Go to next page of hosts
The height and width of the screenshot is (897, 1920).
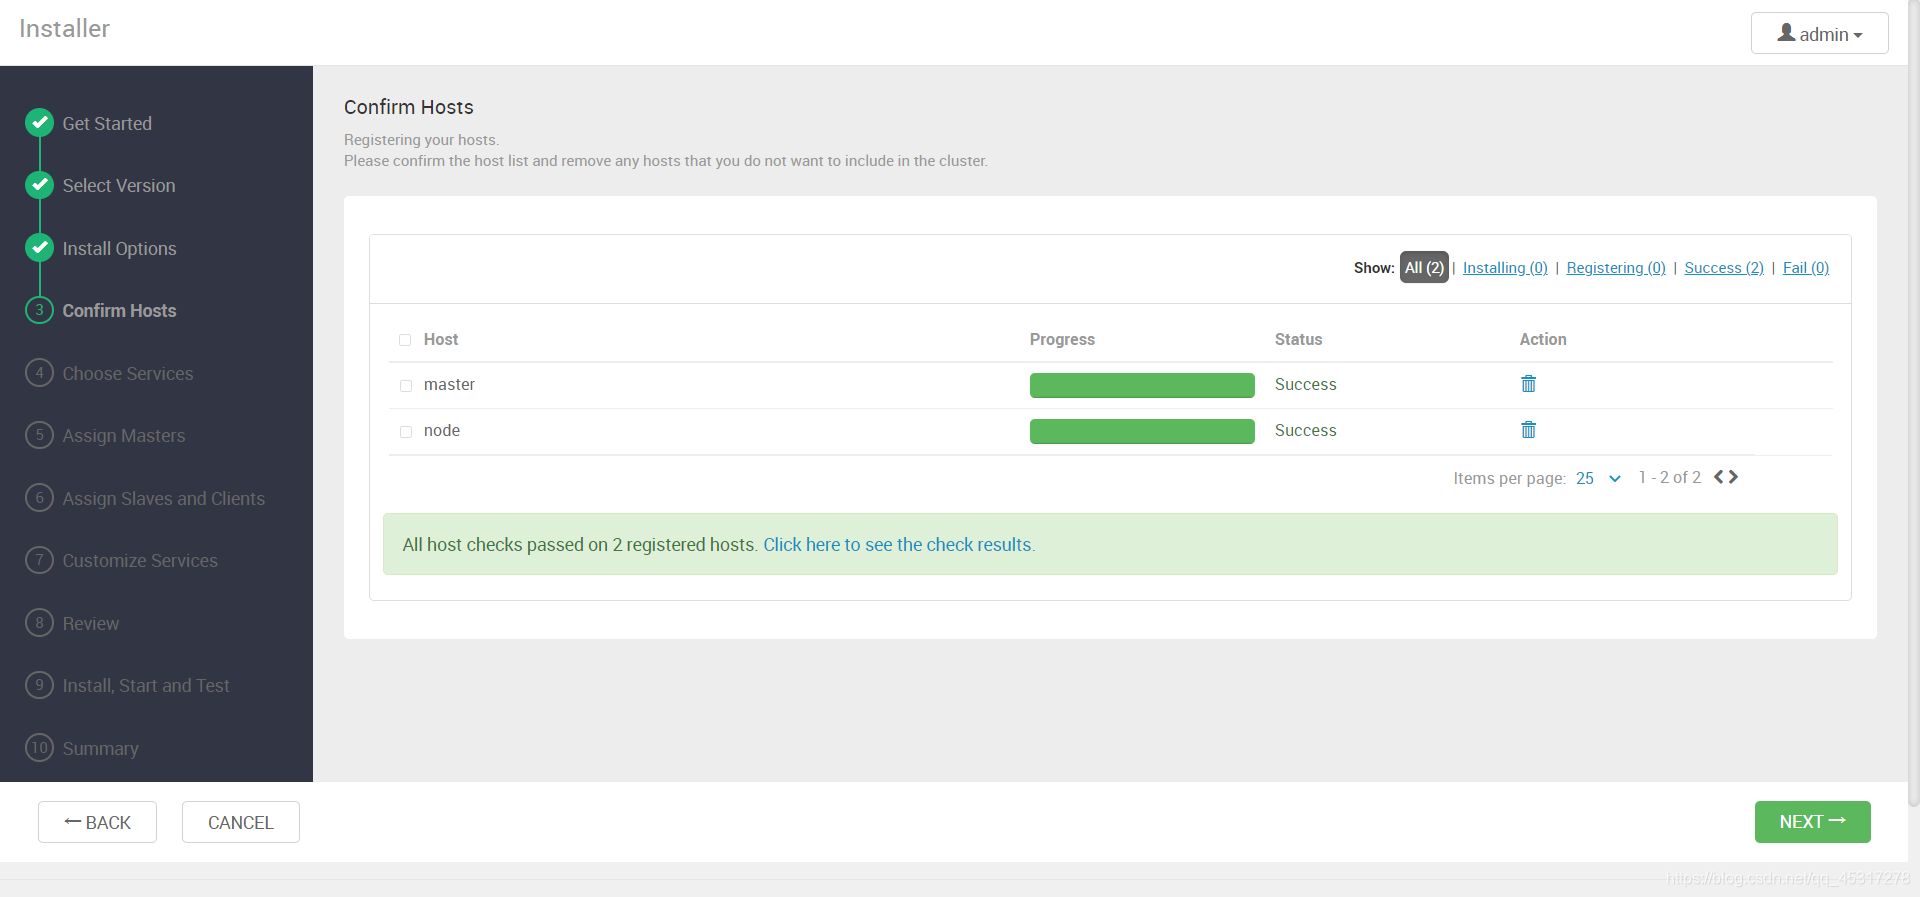1733,477
